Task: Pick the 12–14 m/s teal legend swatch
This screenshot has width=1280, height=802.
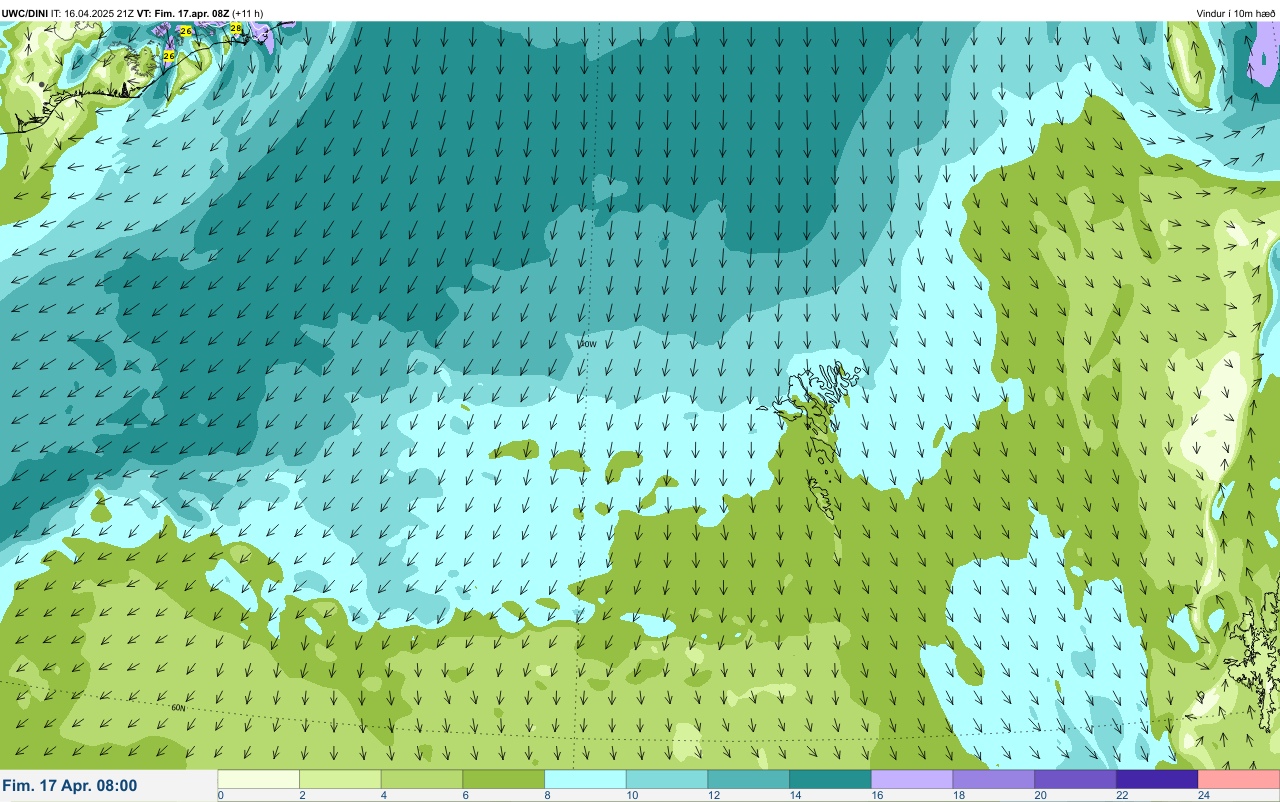Action: (x=749, y=779)
